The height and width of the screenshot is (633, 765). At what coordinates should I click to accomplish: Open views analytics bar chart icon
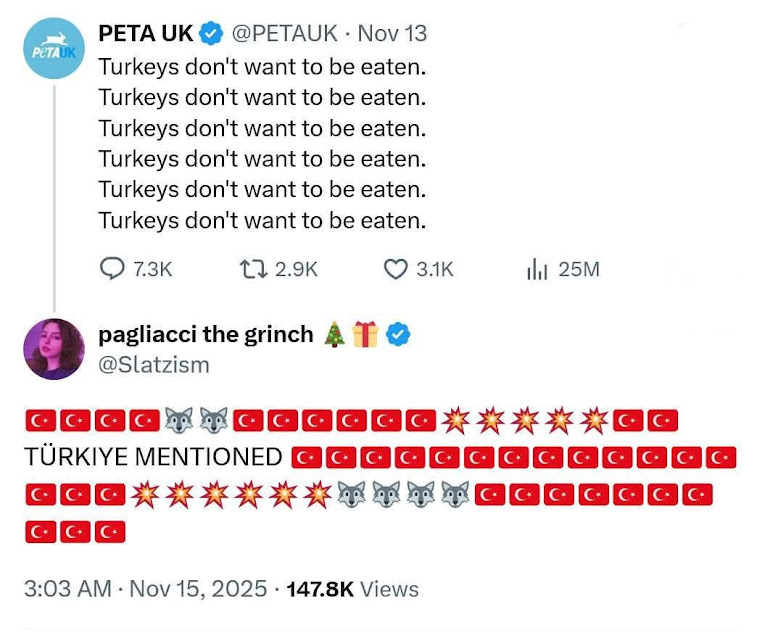click(x=538, y=269)
